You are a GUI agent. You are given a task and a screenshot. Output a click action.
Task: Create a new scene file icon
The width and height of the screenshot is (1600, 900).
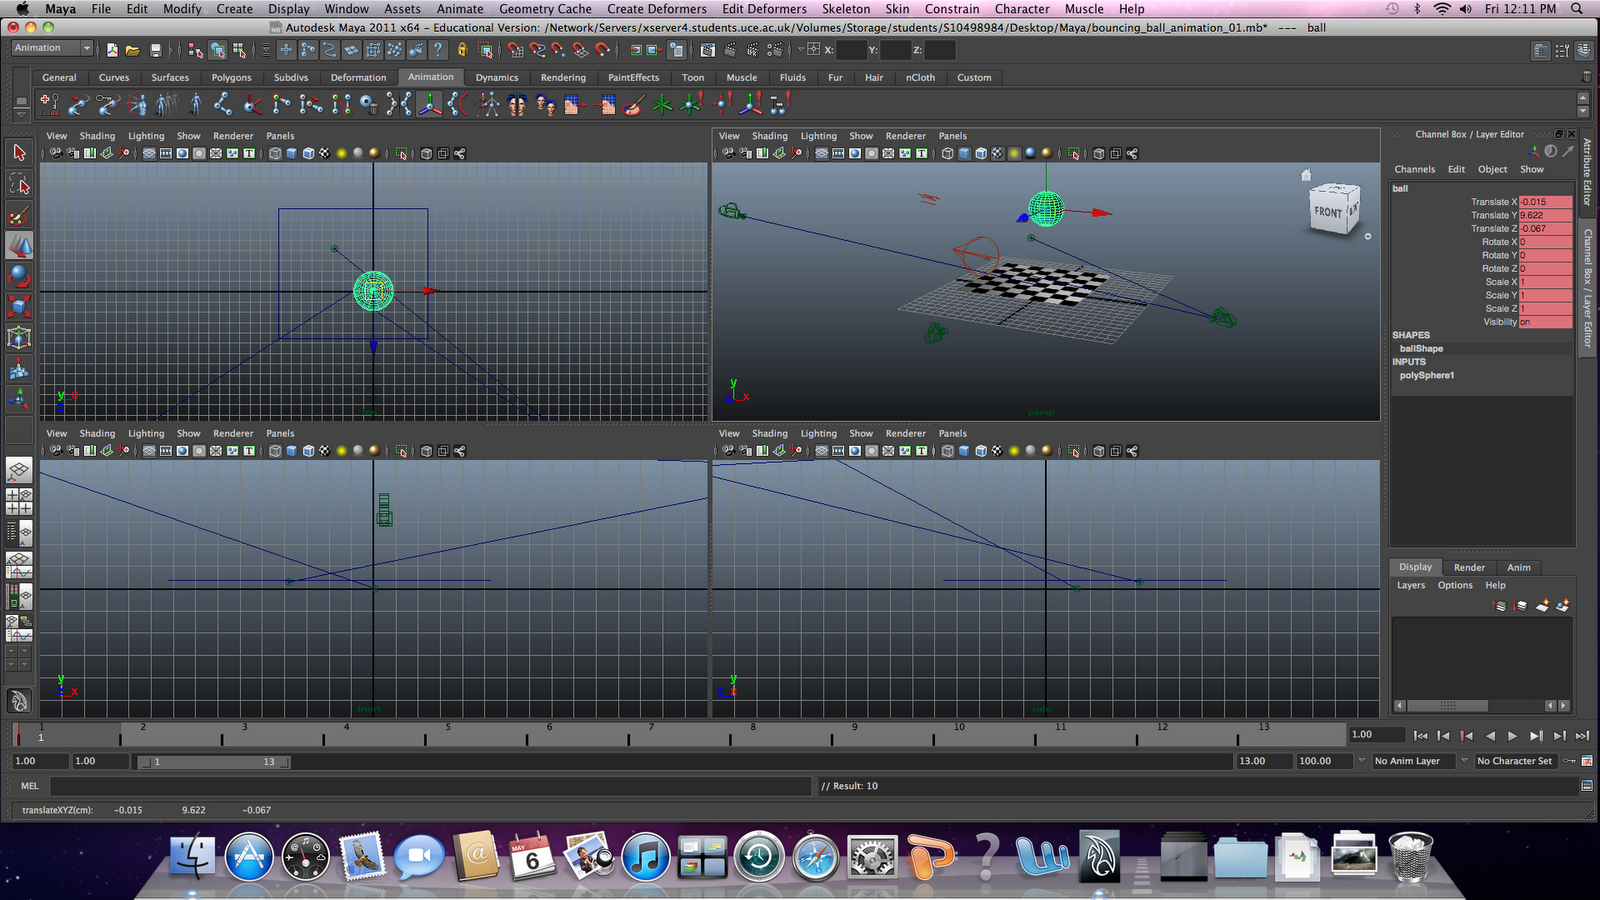click(x=112, y=49)
